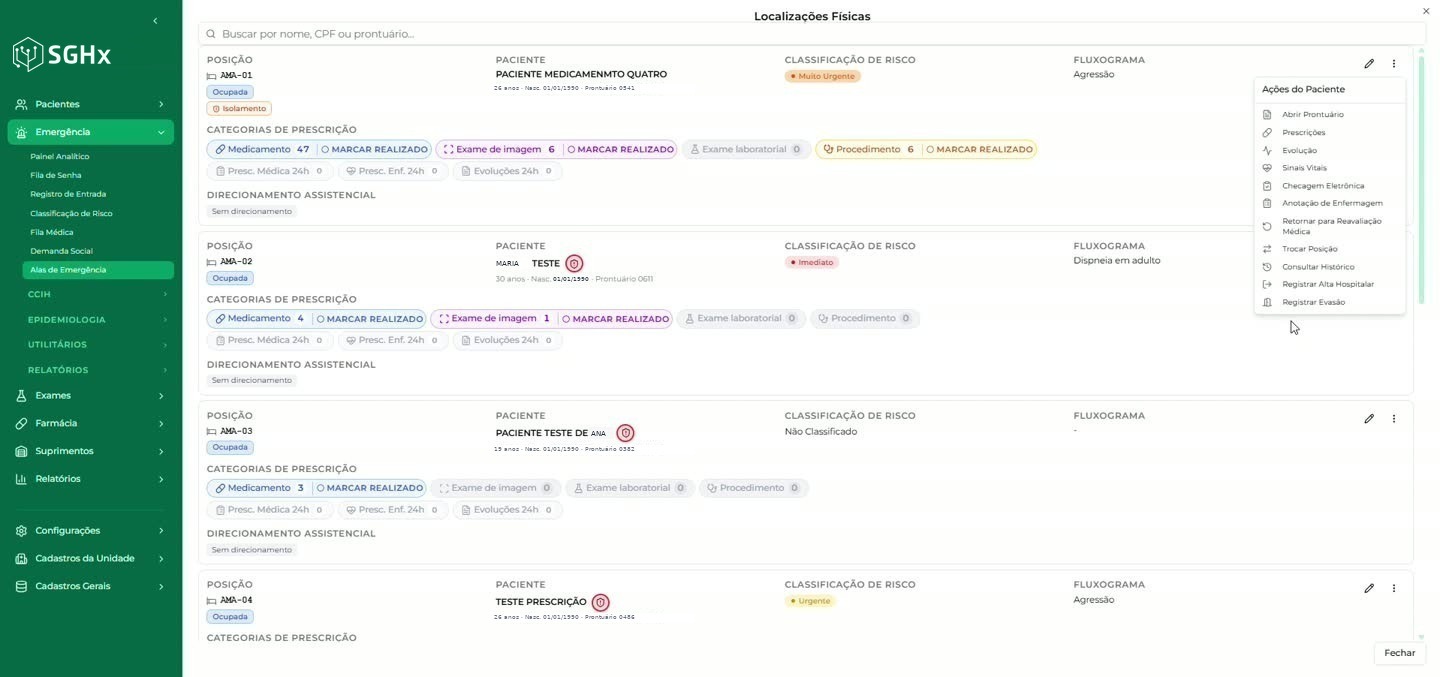This screenshot has width=1440, height=677.
Task: Click the search field for nome, CPF
Action: point(812,34)
